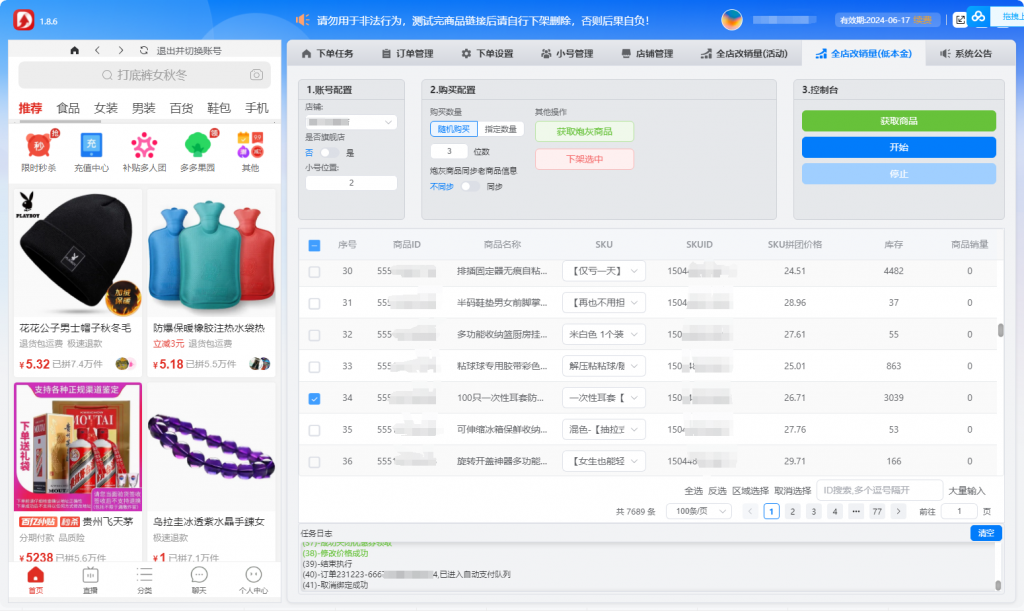The height and width of the screenshot is (611, 1024).
Task: Tap 聊天 bottom navigation icon
Action: [199, 575]
